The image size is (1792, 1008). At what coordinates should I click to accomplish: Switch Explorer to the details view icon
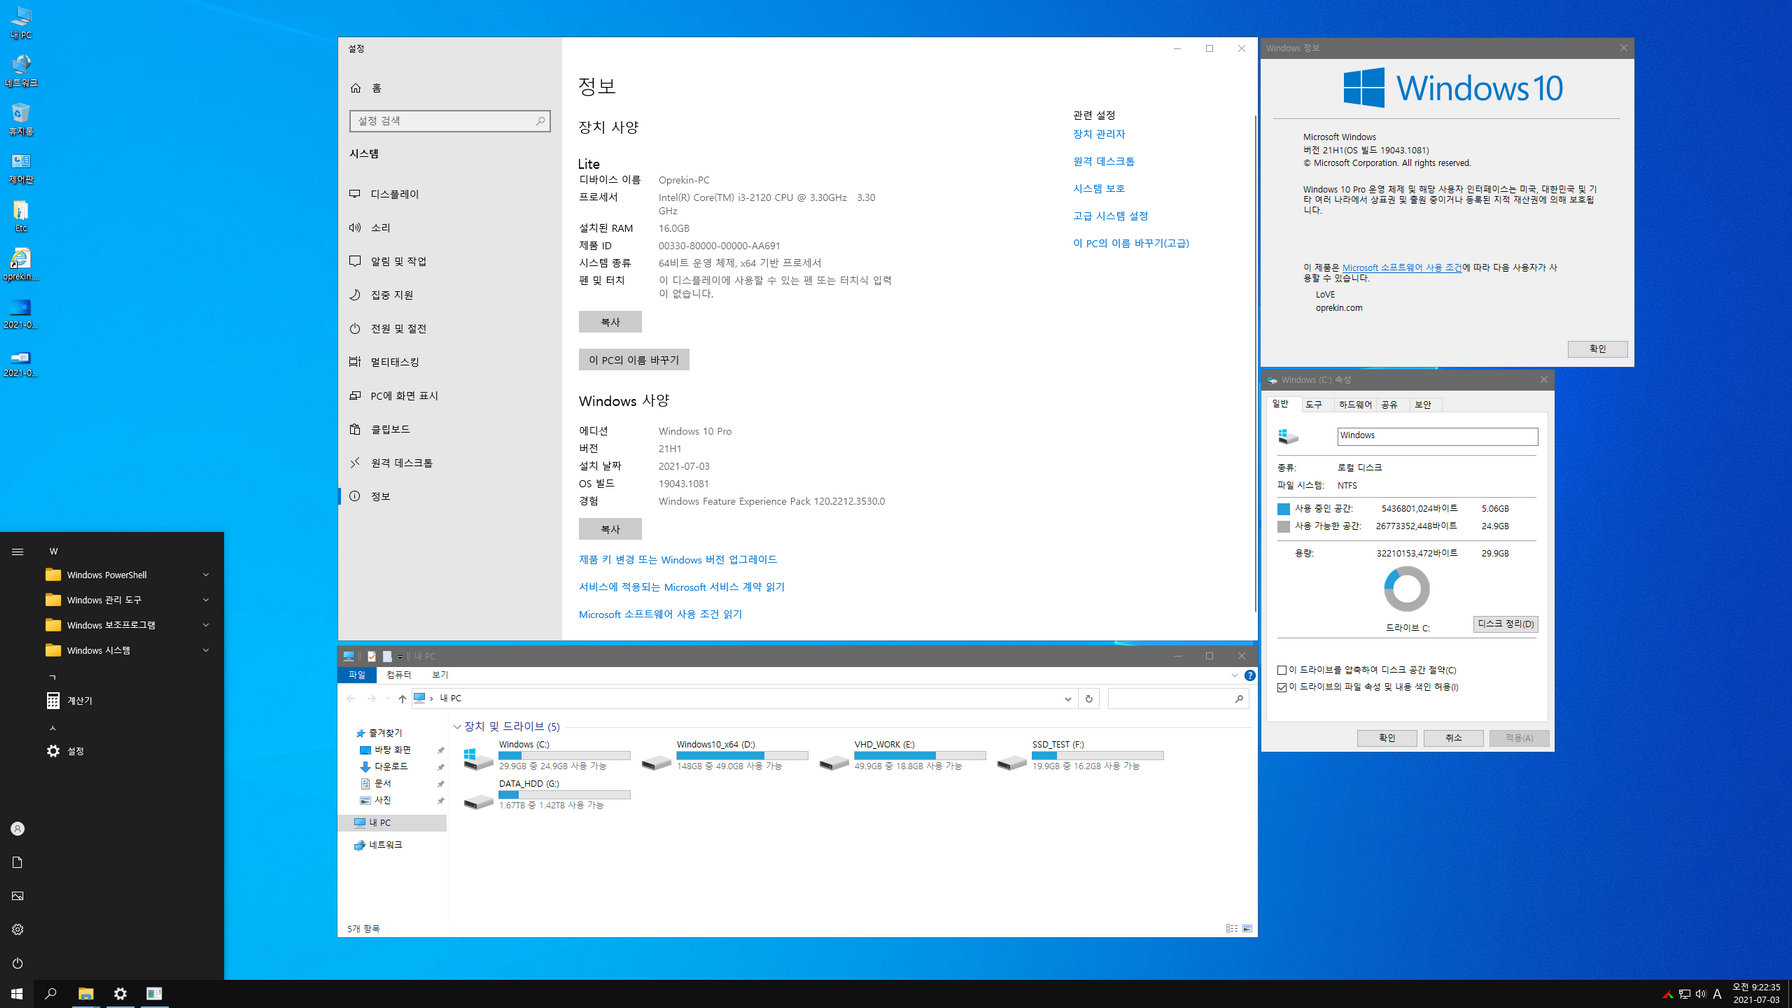pos(1231,929)
